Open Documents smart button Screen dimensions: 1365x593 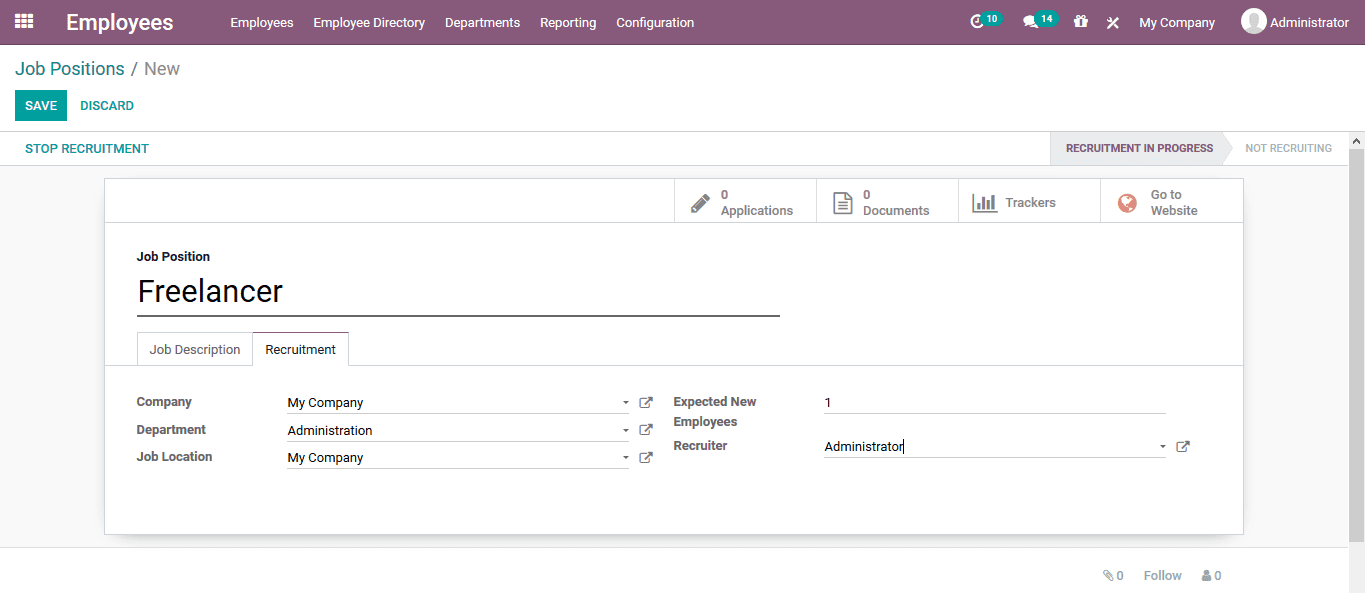click(x=886, y=201)
